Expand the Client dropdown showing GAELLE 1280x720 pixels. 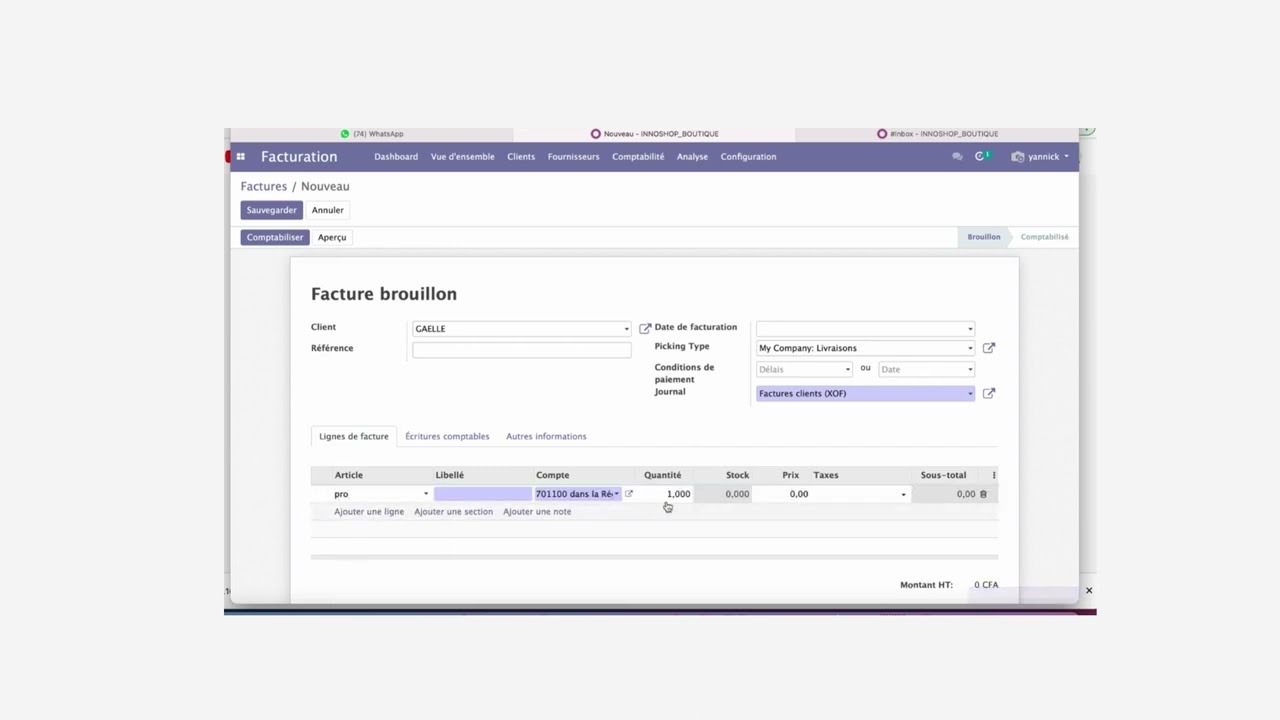pyautogui.click(x=627, y=329)
